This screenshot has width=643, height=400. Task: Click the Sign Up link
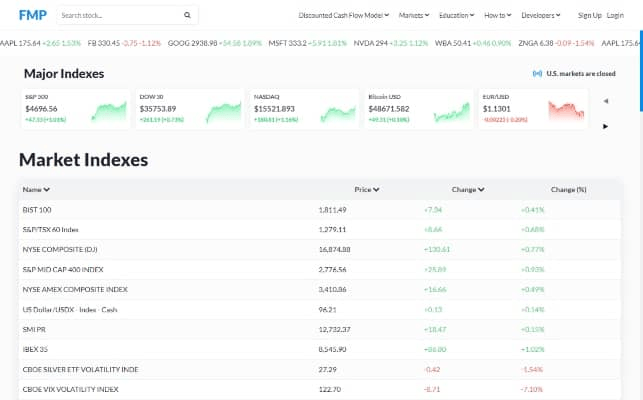click(590, 15)
